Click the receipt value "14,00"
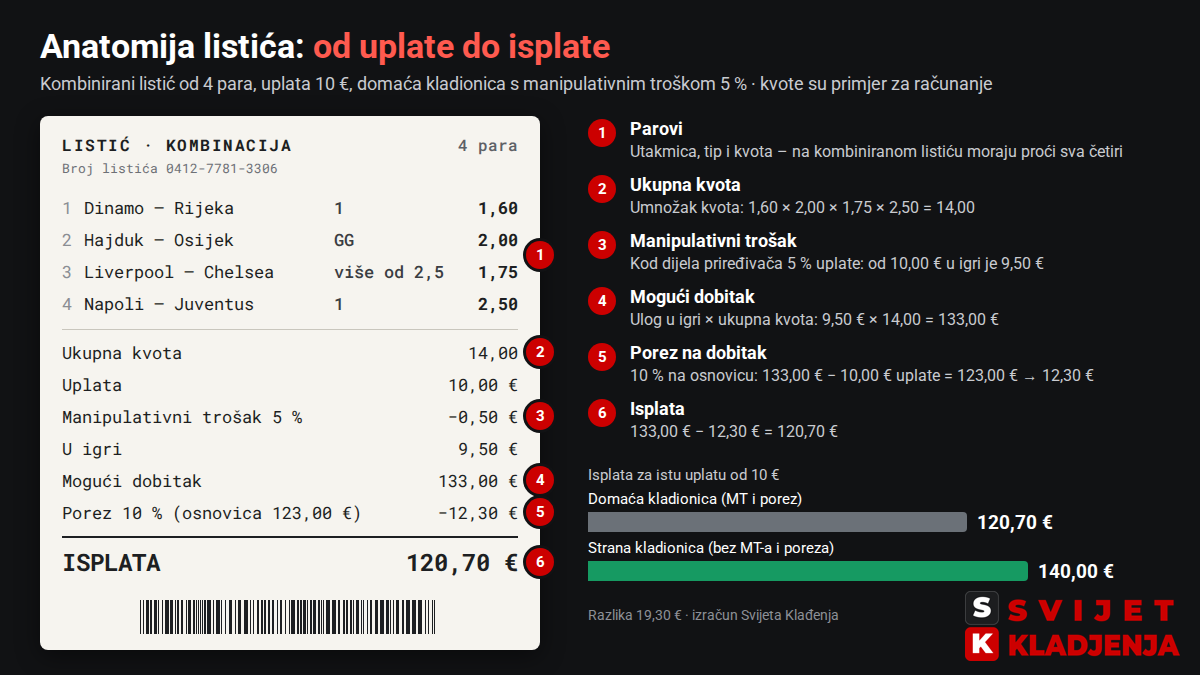The image size is (1200, 675). (493, 353)
